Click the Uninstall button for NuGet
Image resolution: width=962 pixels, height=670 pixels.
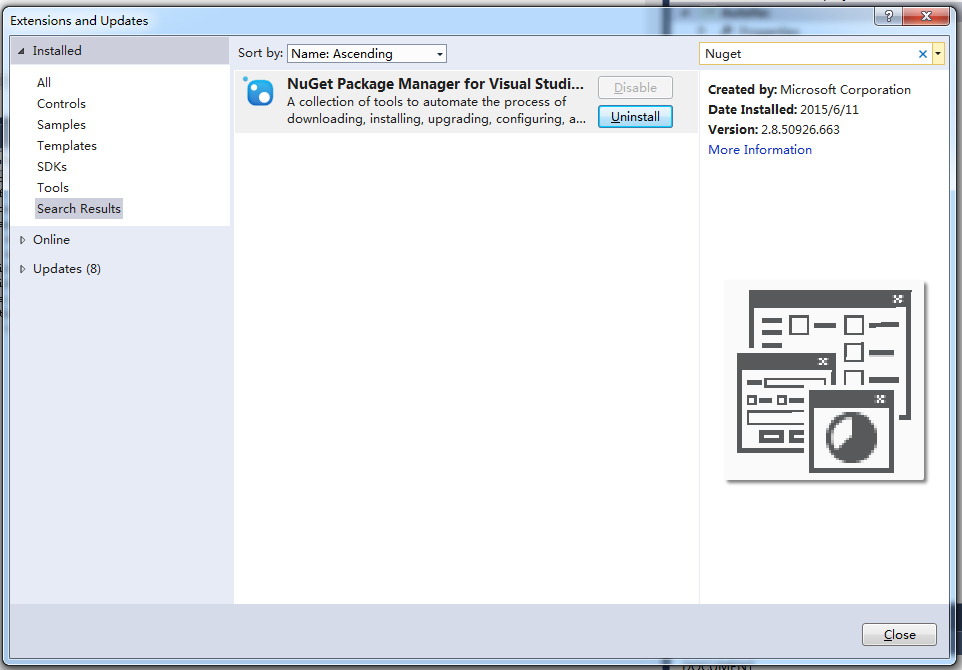coord(635,117)
